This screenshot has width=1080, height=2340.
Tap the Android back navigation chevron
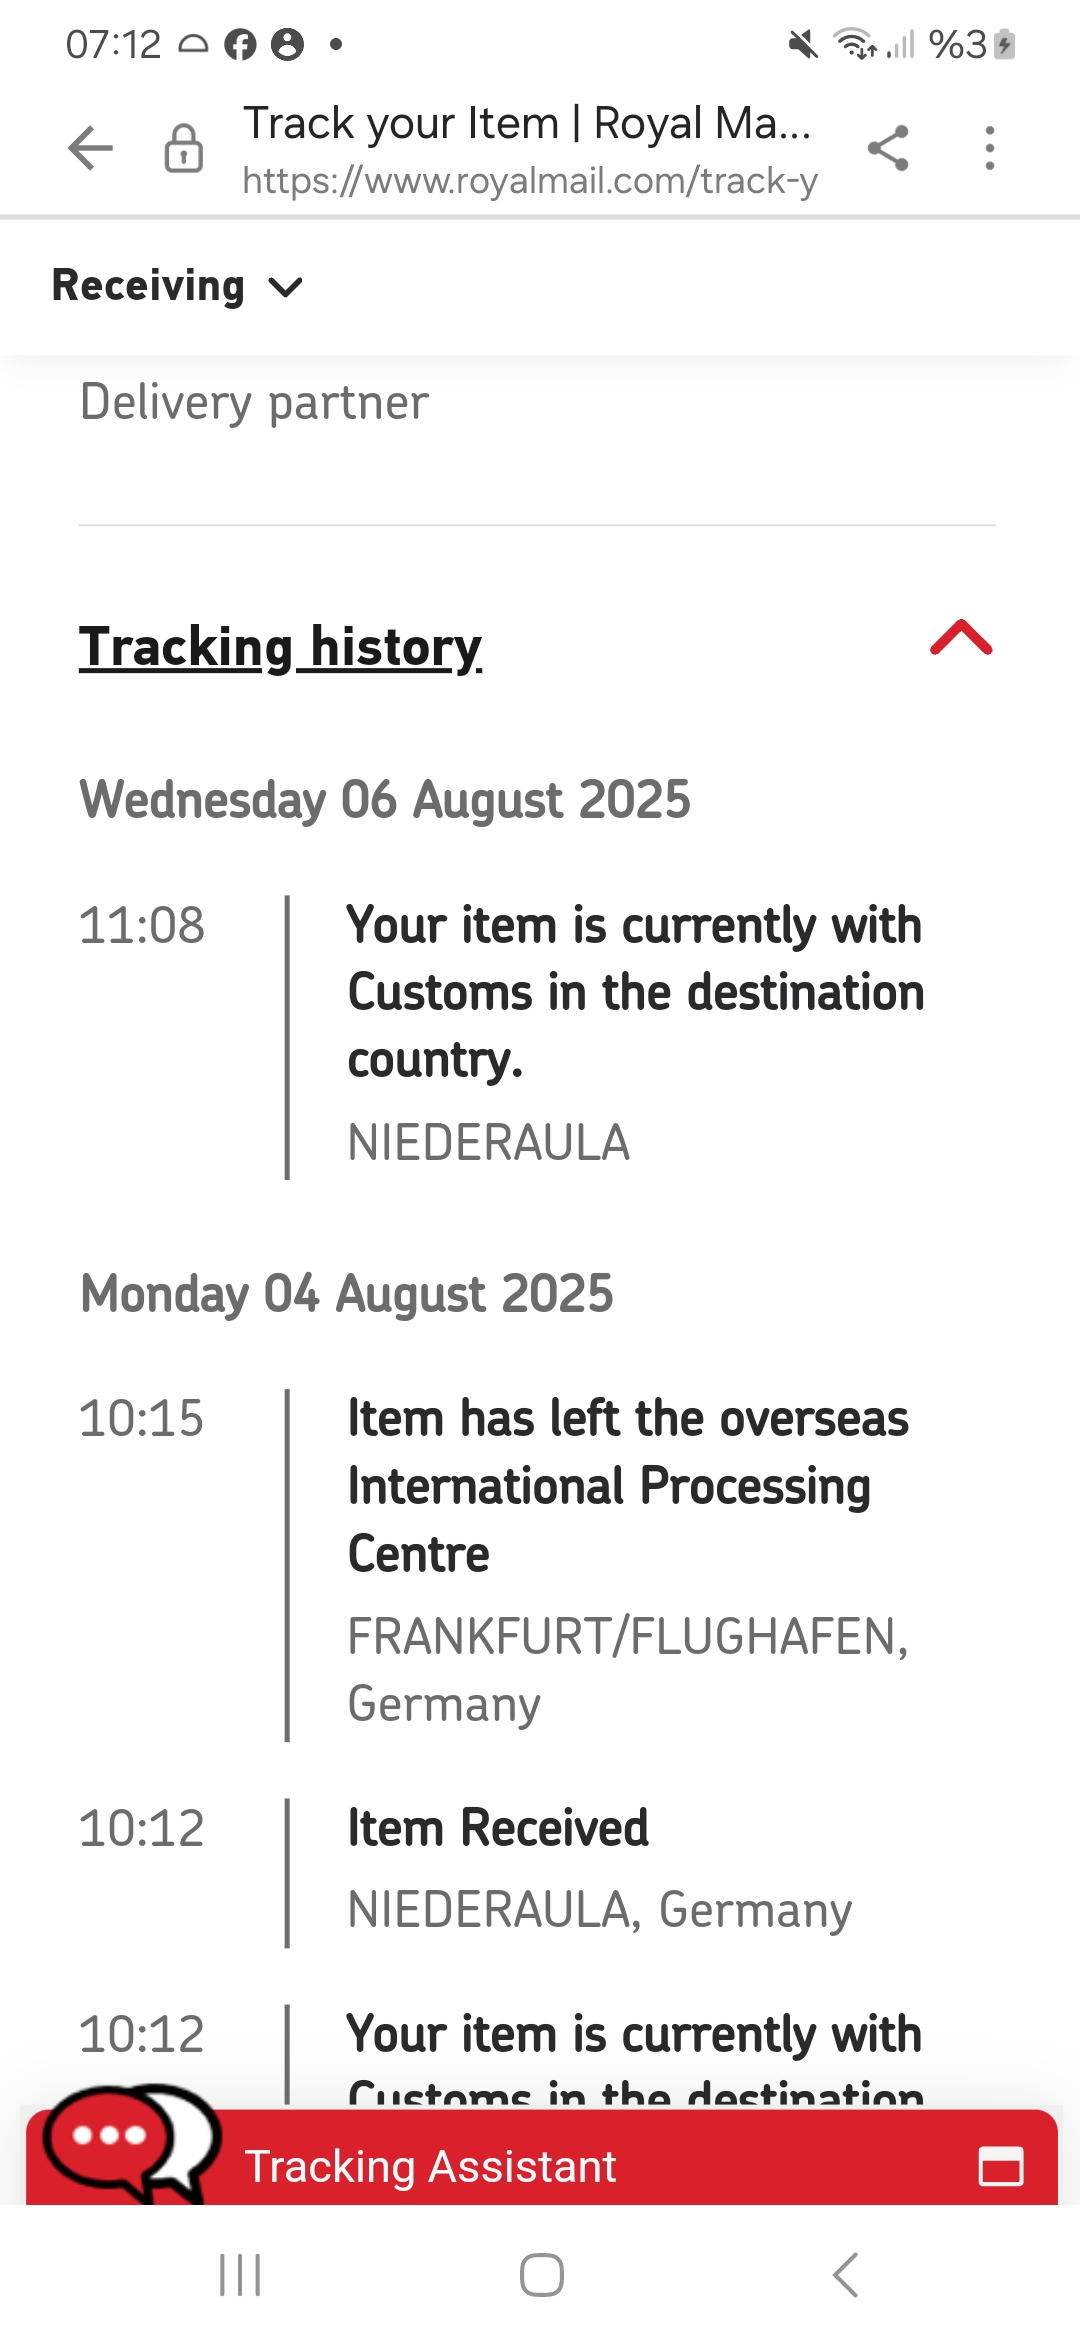pos(845,2275)
